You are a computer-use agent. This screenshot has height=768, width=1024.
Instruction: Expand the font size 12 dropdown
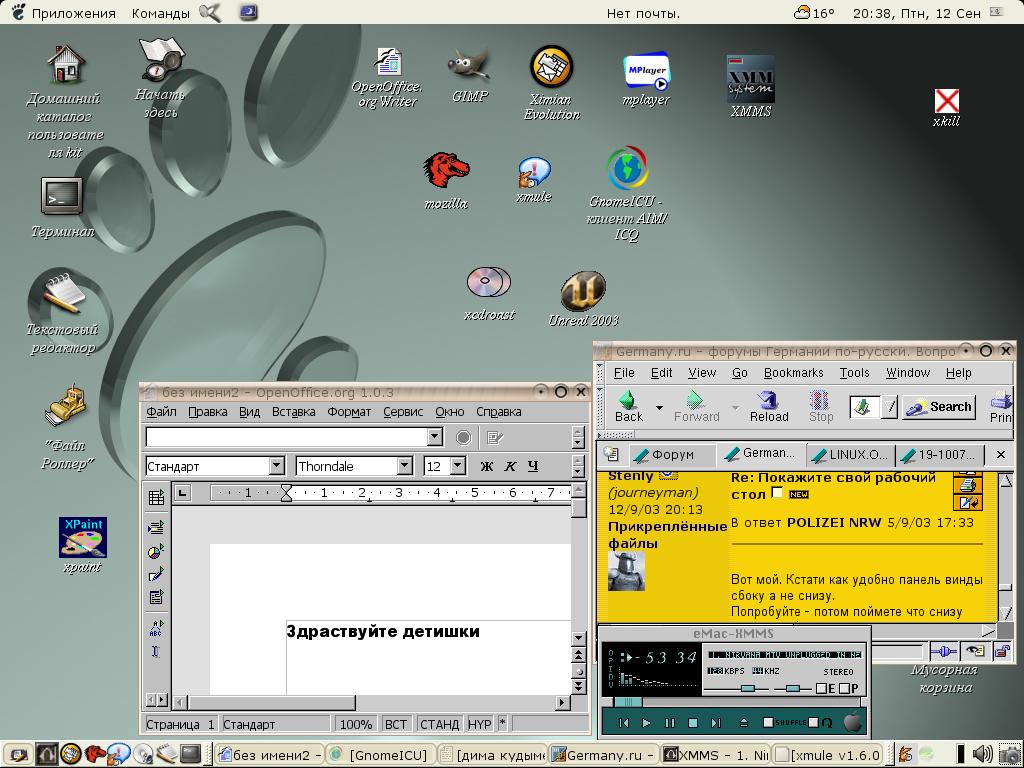coord(458,466)
